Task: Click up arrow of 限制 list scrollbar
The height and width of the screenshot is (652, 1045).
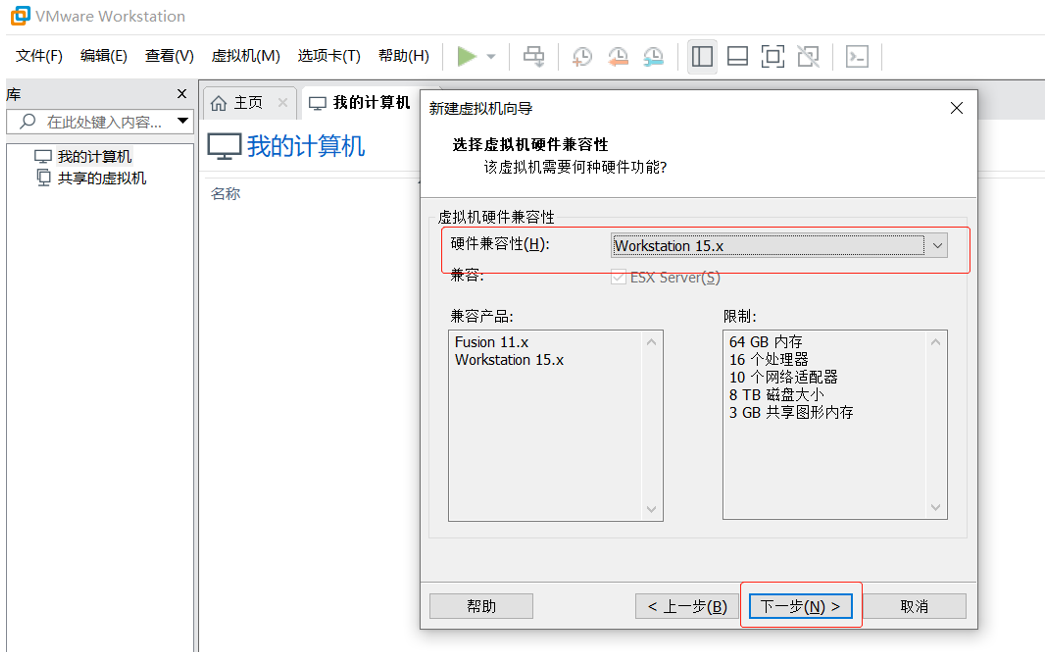Action: 936,342
